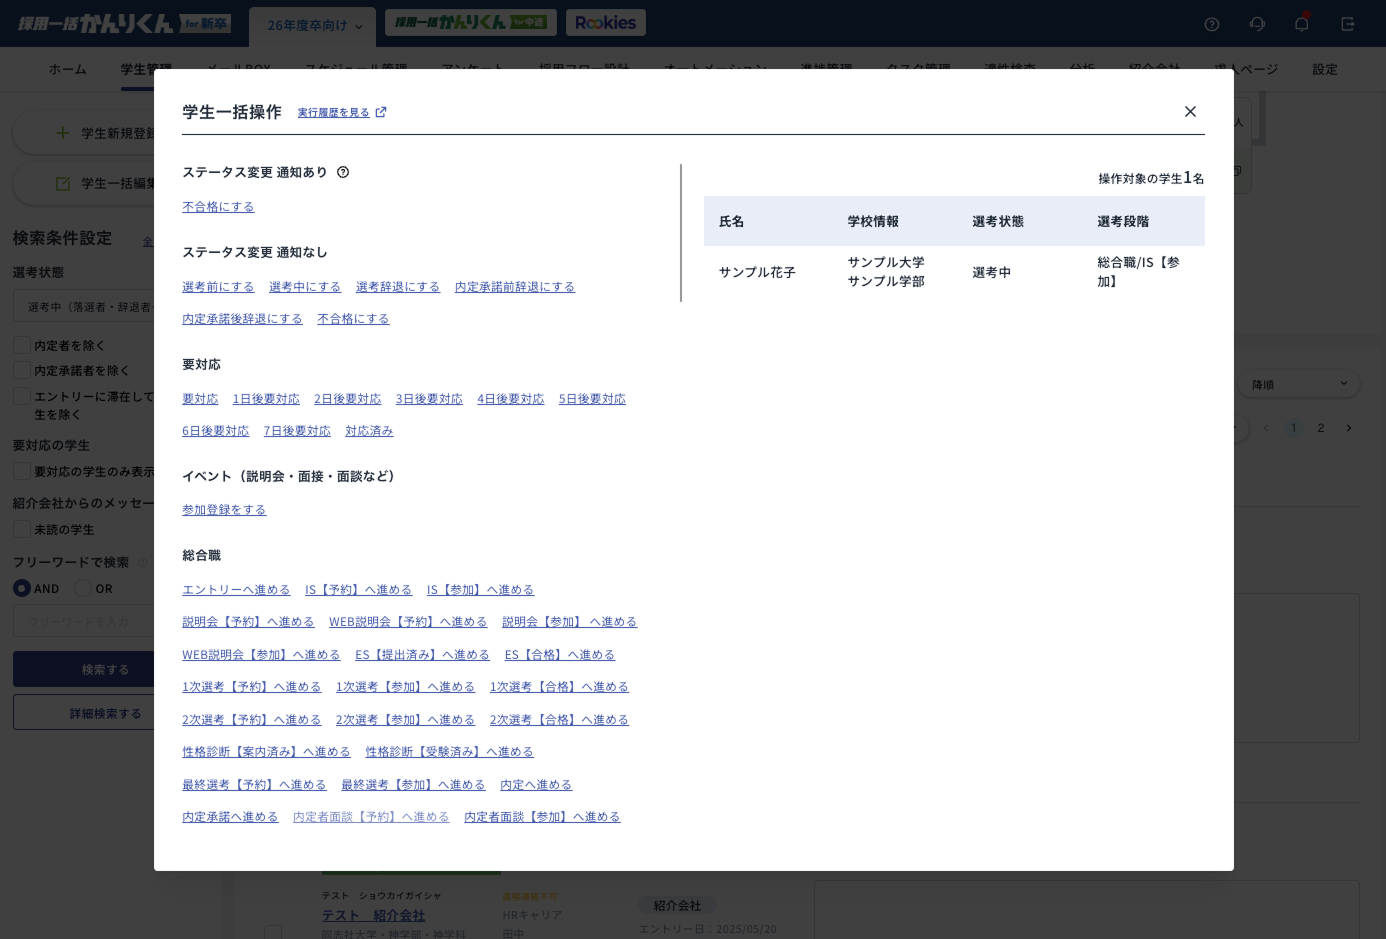This screenshot has width=1386, height=939.
Task: Open the 降順 sort order dropdown
Action: 1300,384
